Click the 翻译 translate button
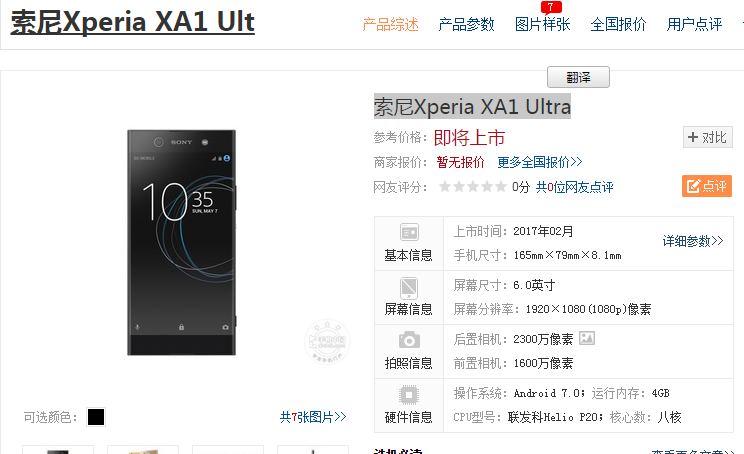Image resolution: width=744 pixels, height=454 pixels. pyautogui.click(x=578, y=77)
